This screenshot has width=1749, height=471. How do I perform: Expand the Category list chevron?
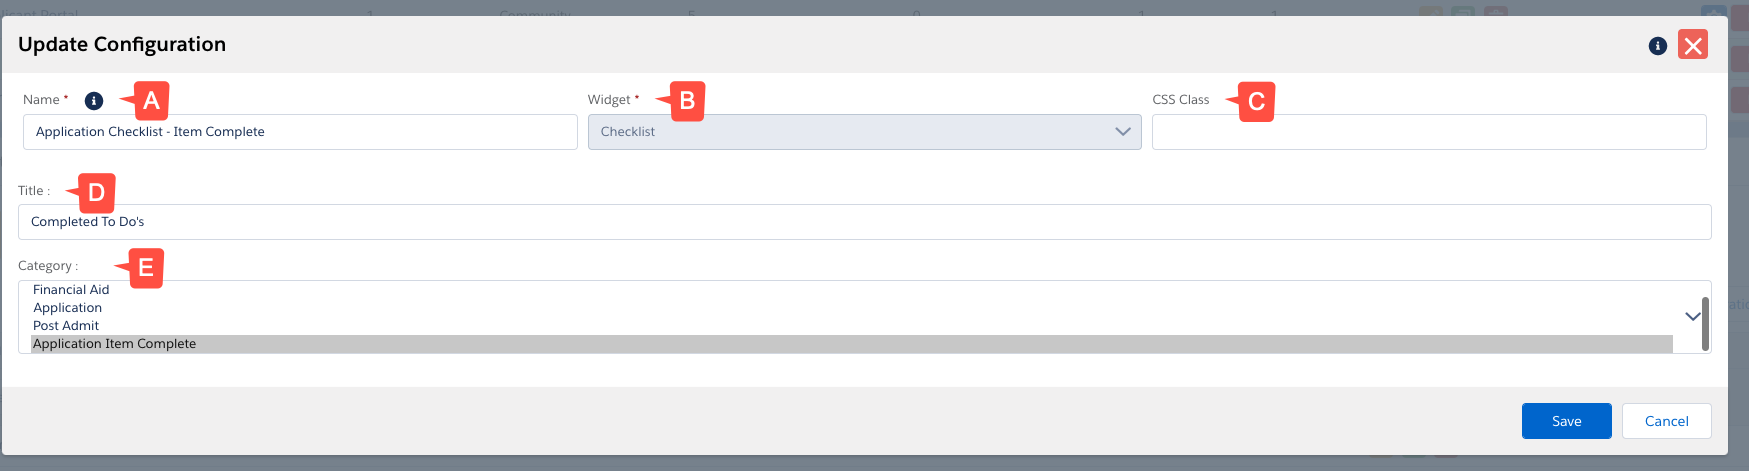(x=1692, y=316)
